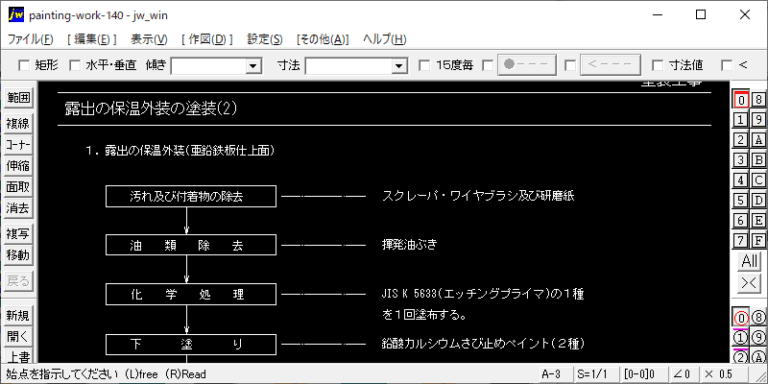This screenshot has width=768, height=384.
Task: Open the [作図(D)] menu
Action: tap(207, 40)
